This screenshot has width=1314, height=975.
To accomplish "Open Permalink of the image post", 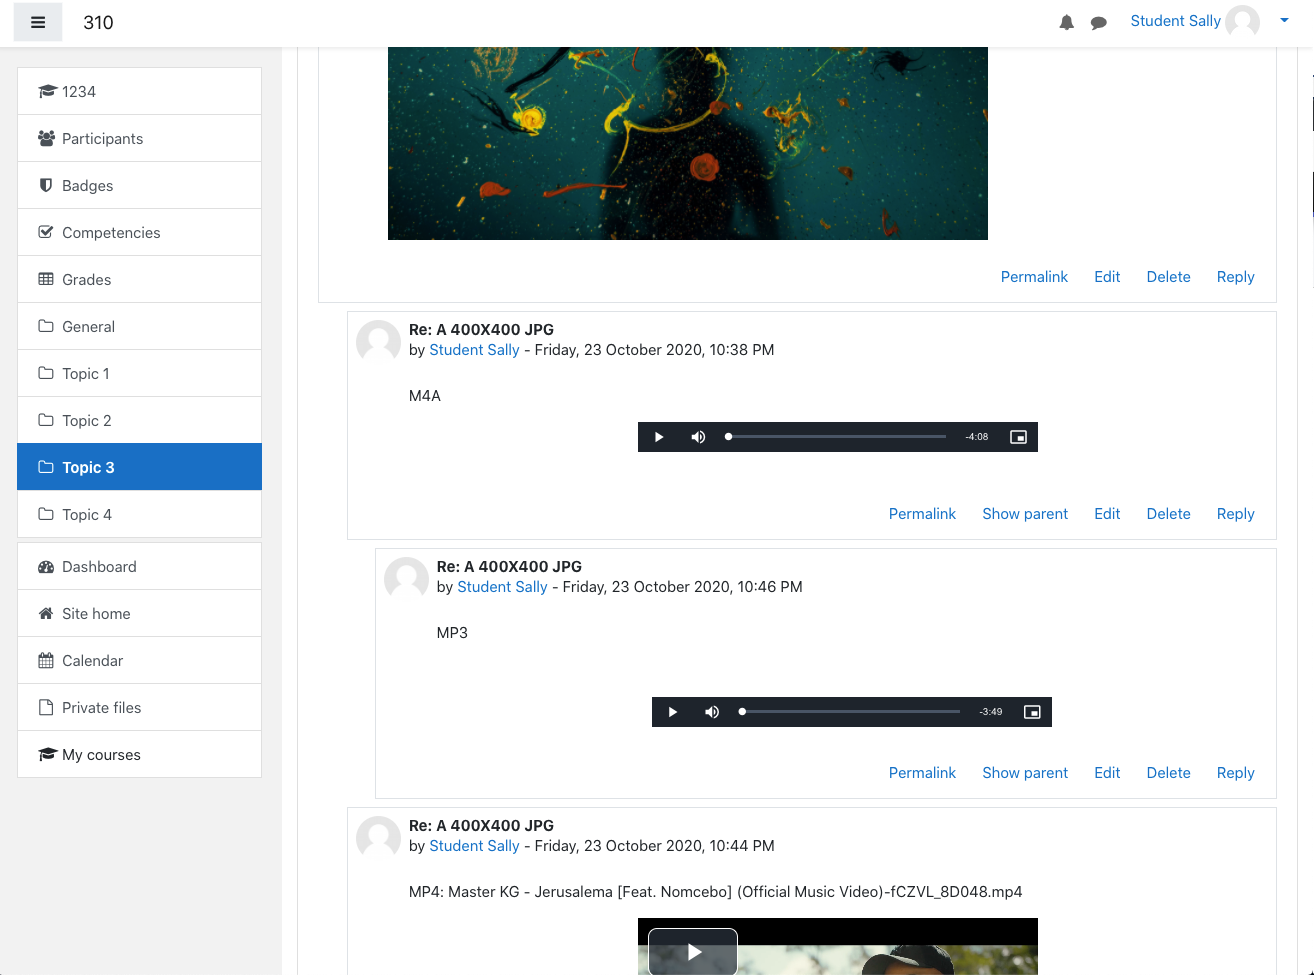I will [x=1034, y=277].
